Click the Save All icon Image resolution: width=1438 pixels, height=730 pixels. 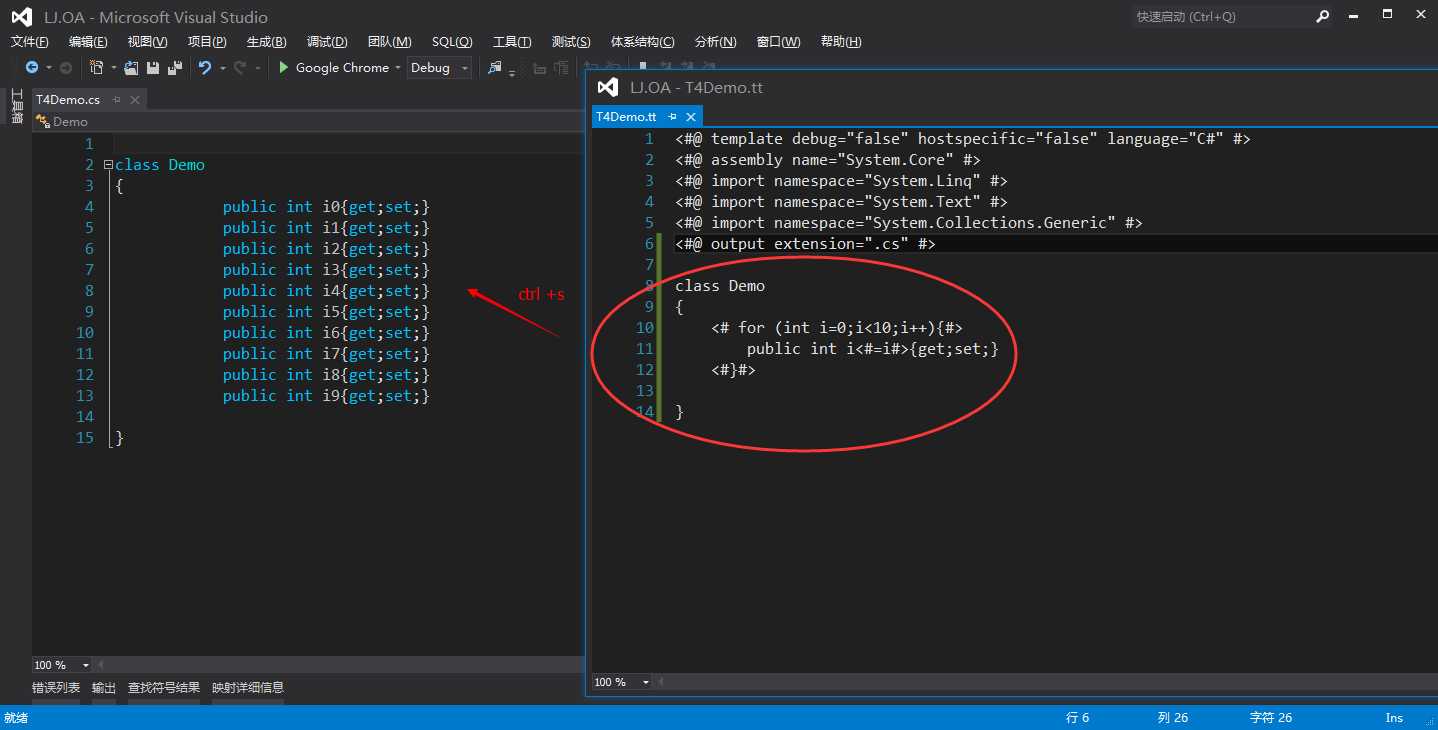175,68
